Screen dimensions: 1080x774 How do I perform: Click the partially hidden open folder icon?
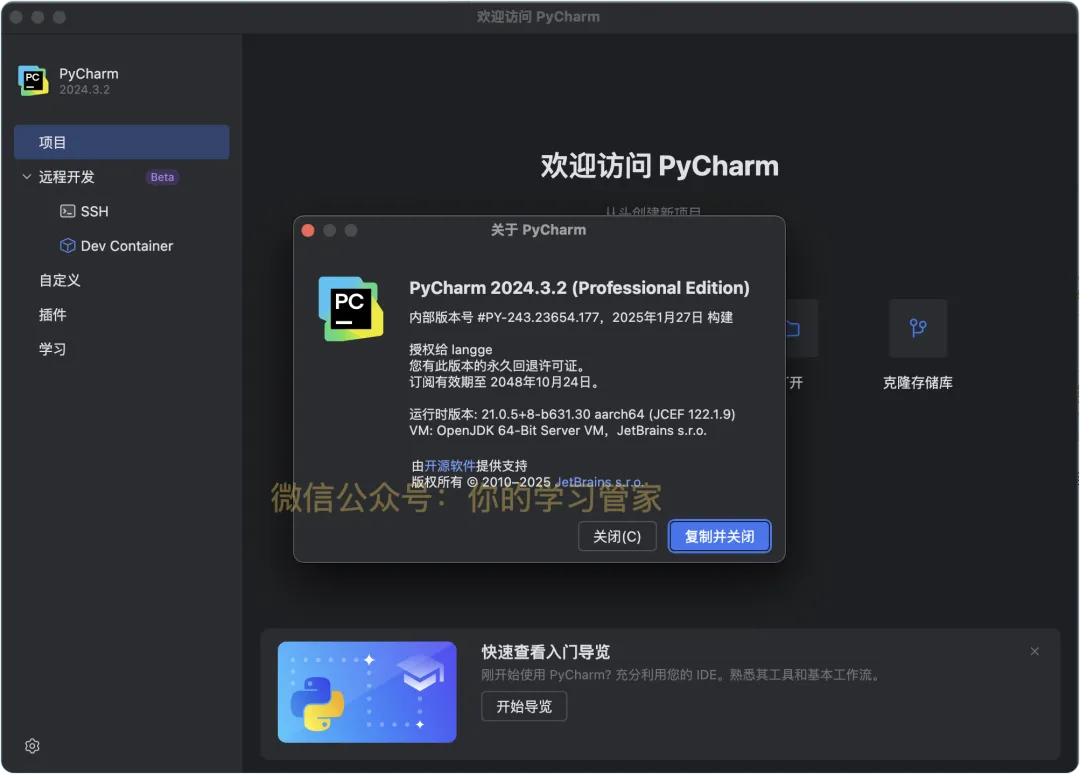click(x=793, y=328)
